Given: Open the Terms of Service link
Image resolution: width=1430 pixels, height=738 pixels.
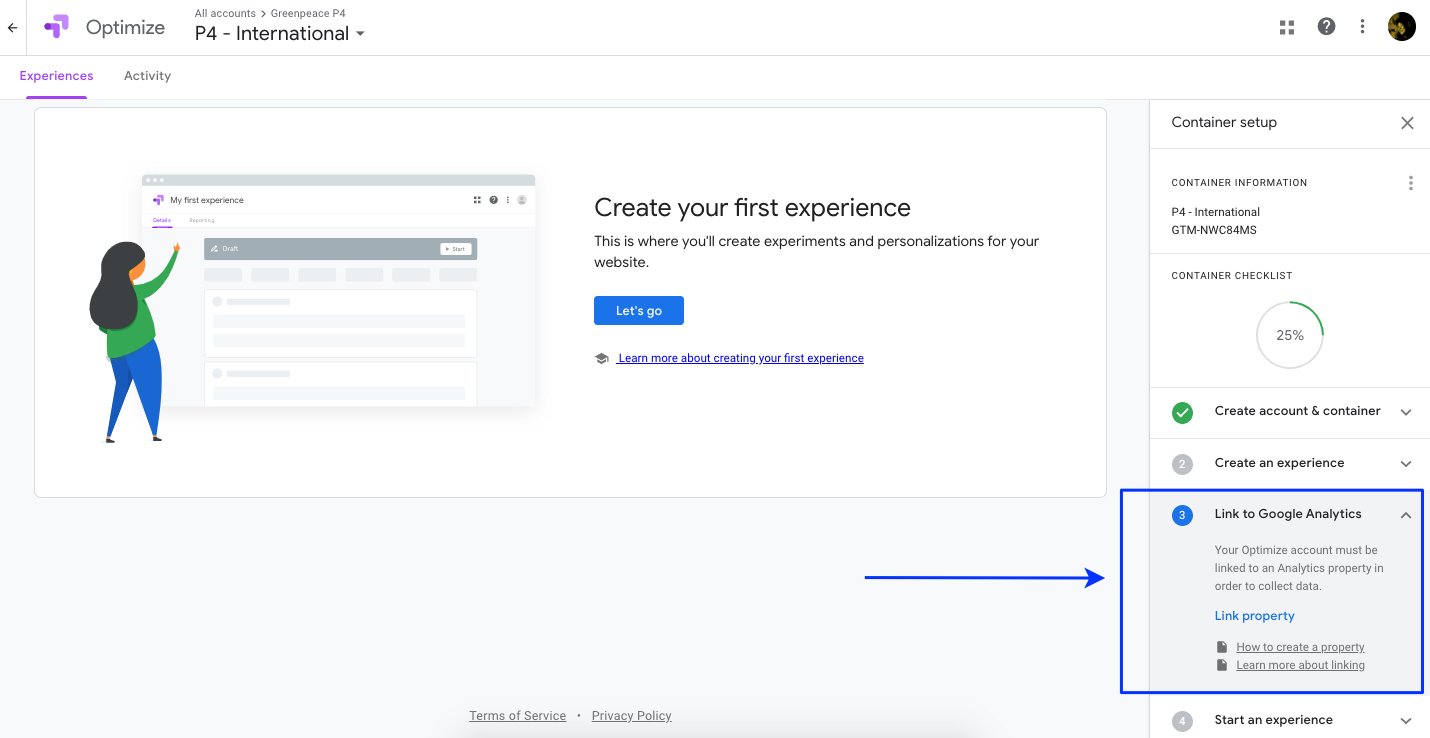Looking at the screenshot, I should point(517,716).
